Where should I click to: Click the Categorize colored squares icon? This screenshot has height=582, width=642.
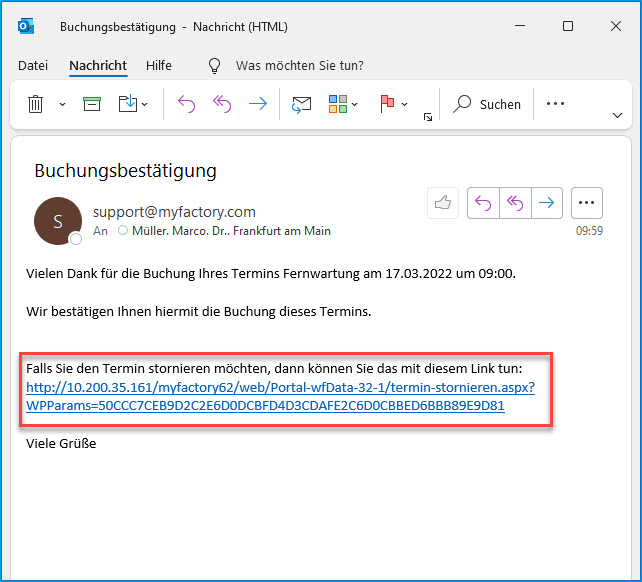pyautogui.click(x=338, y=104)
